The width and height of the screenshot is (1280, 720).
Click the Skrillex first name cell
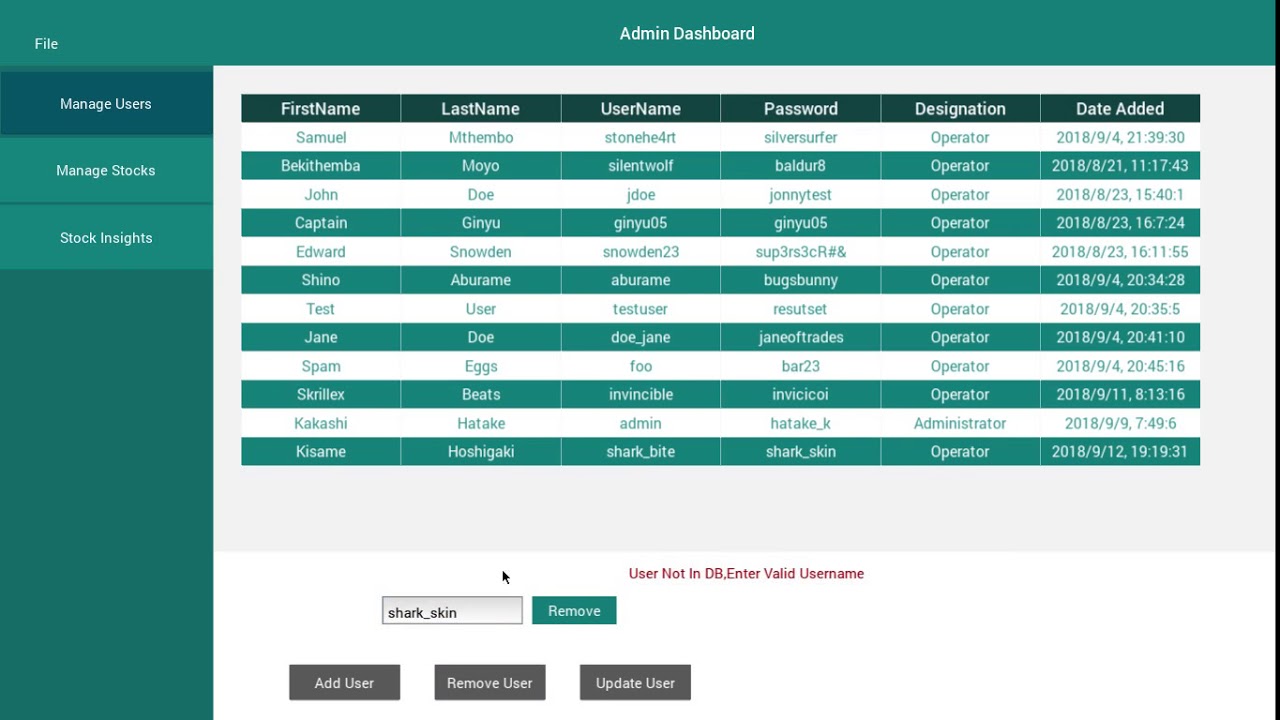[x=320, y=395]
